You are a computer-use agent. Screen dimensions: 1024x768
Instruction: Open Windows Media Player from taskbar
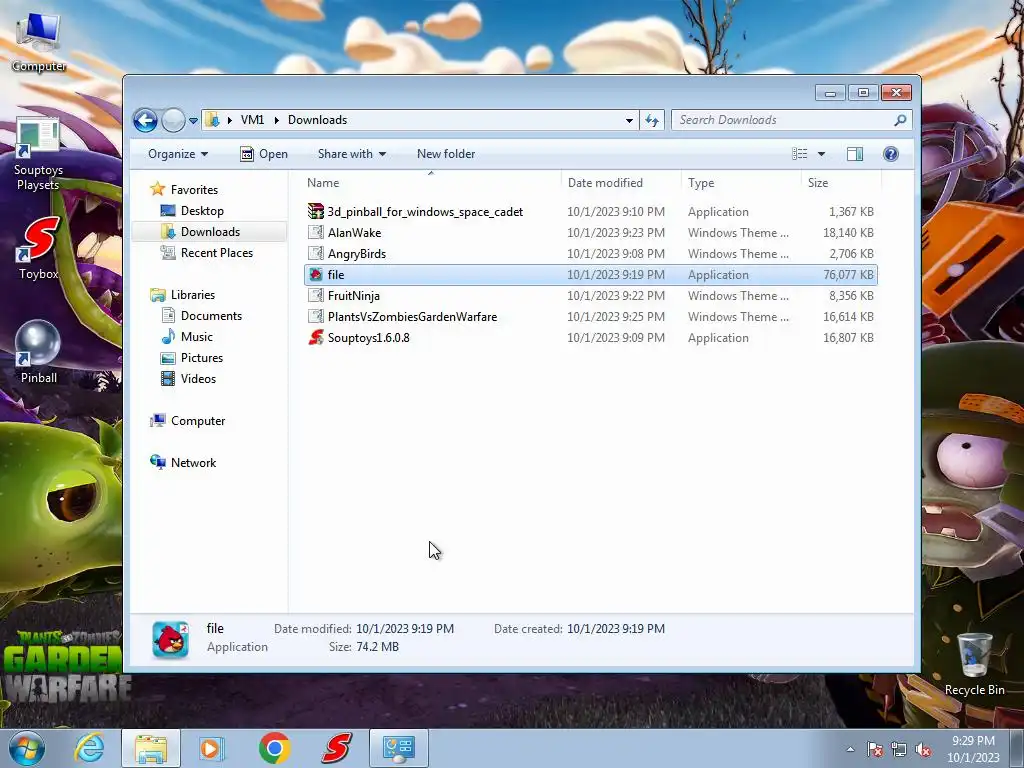click(x=212, y=748)
